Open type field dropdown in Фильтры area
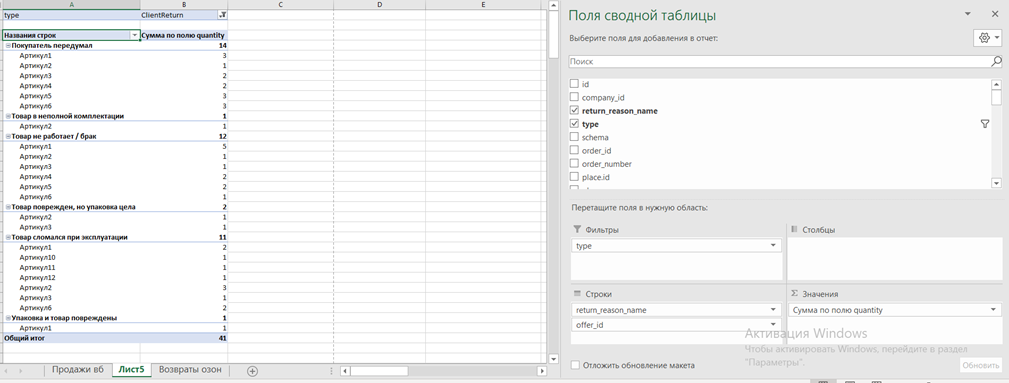The image size is (1009, 383). pyautogui.click(x=773, y=246)
